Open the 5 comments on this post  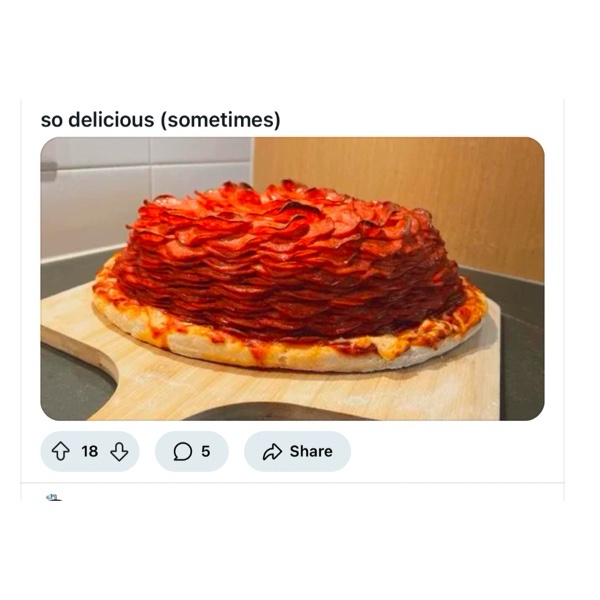[x=192, y=452]
